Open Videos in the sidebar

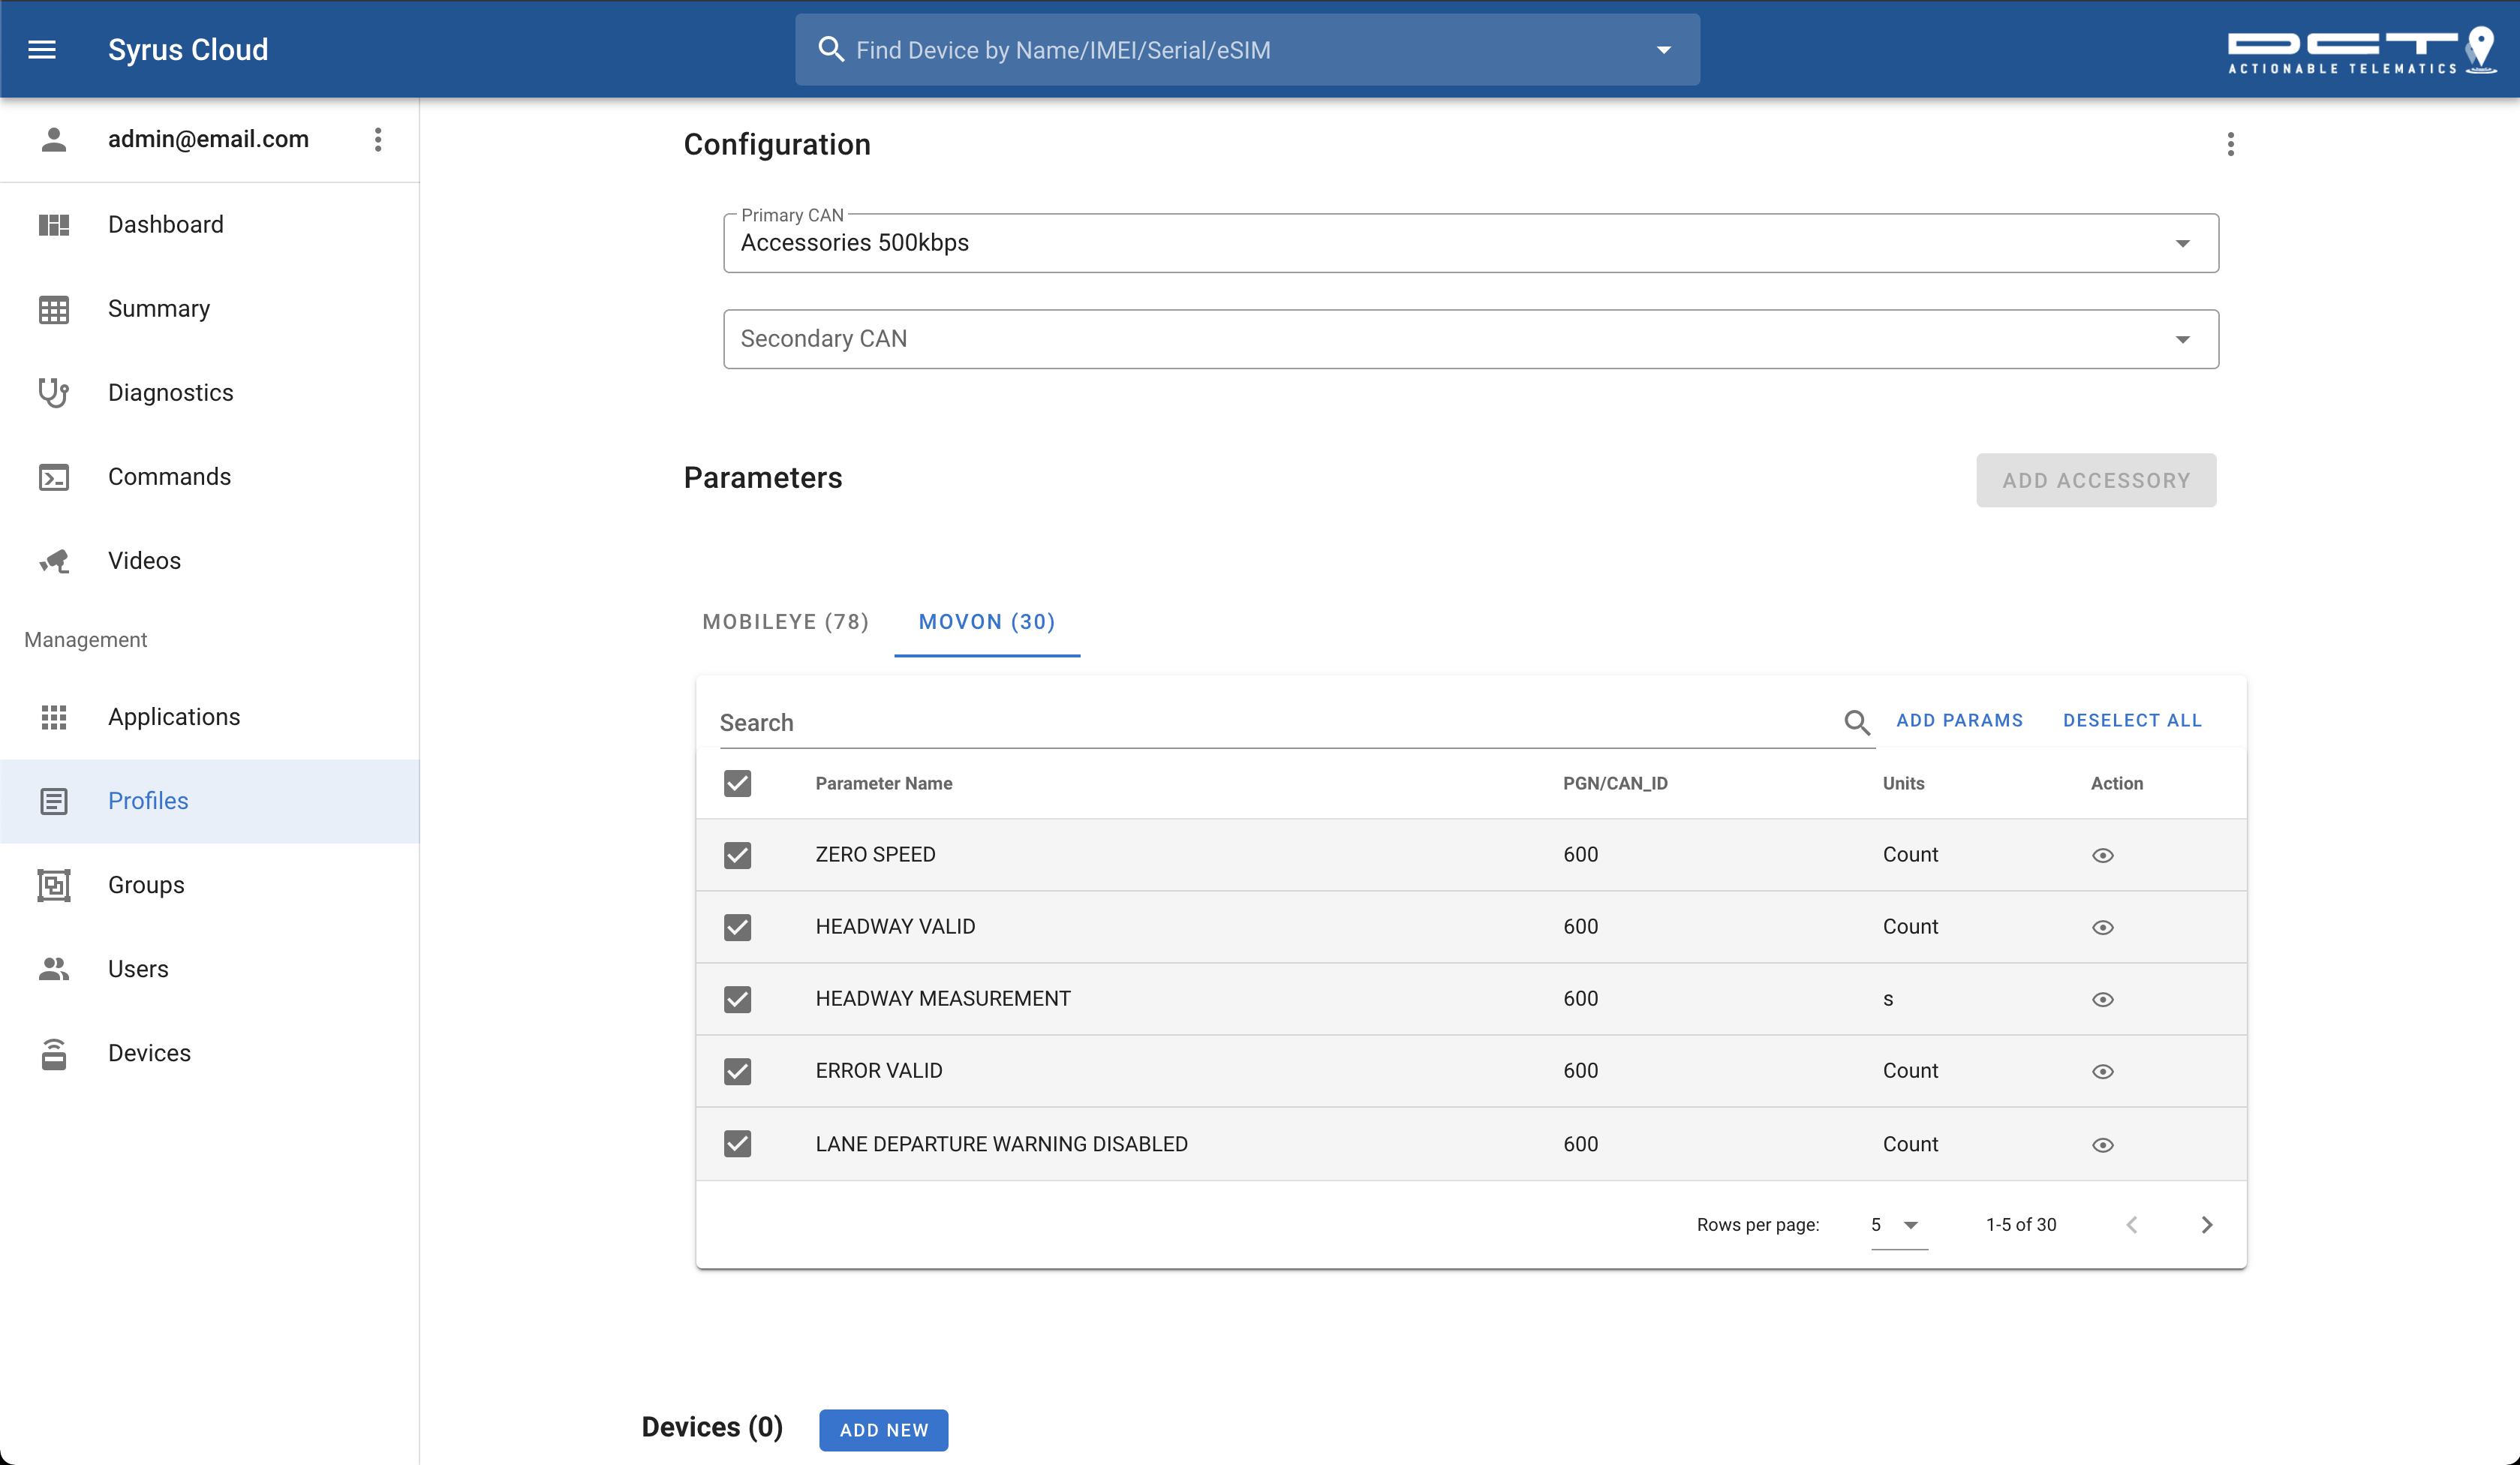(x=210, y=561)
